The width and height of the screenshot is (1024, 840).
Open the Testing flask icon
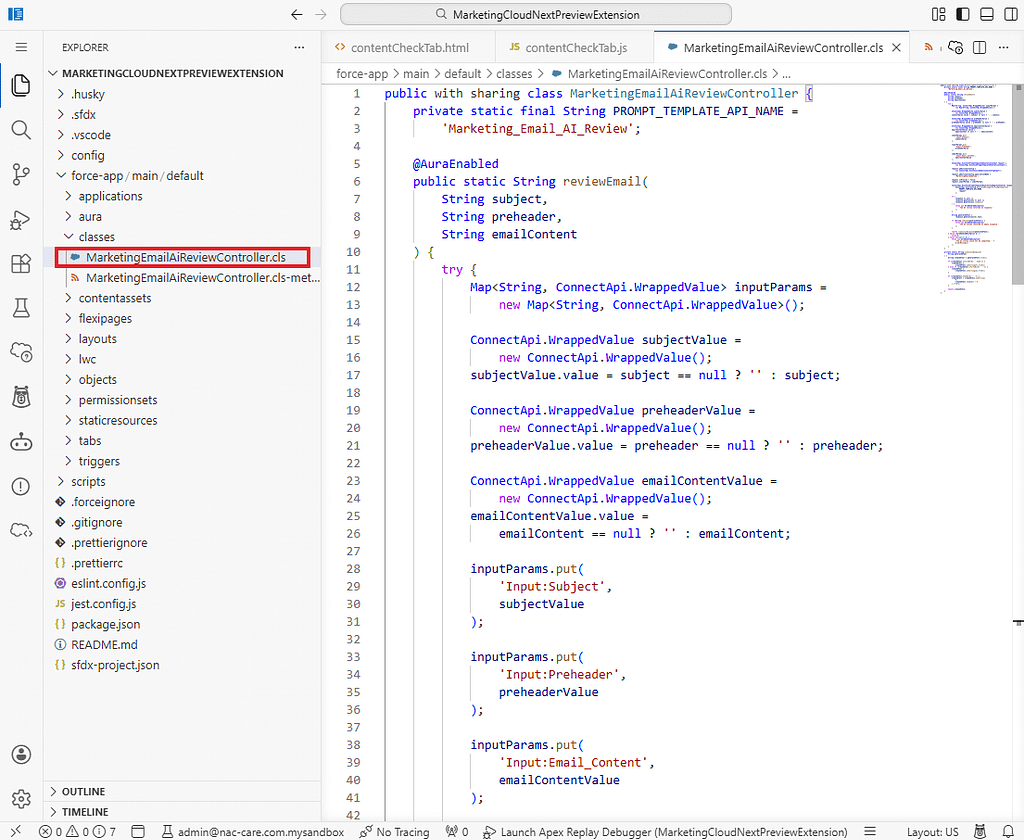point(21,308)
